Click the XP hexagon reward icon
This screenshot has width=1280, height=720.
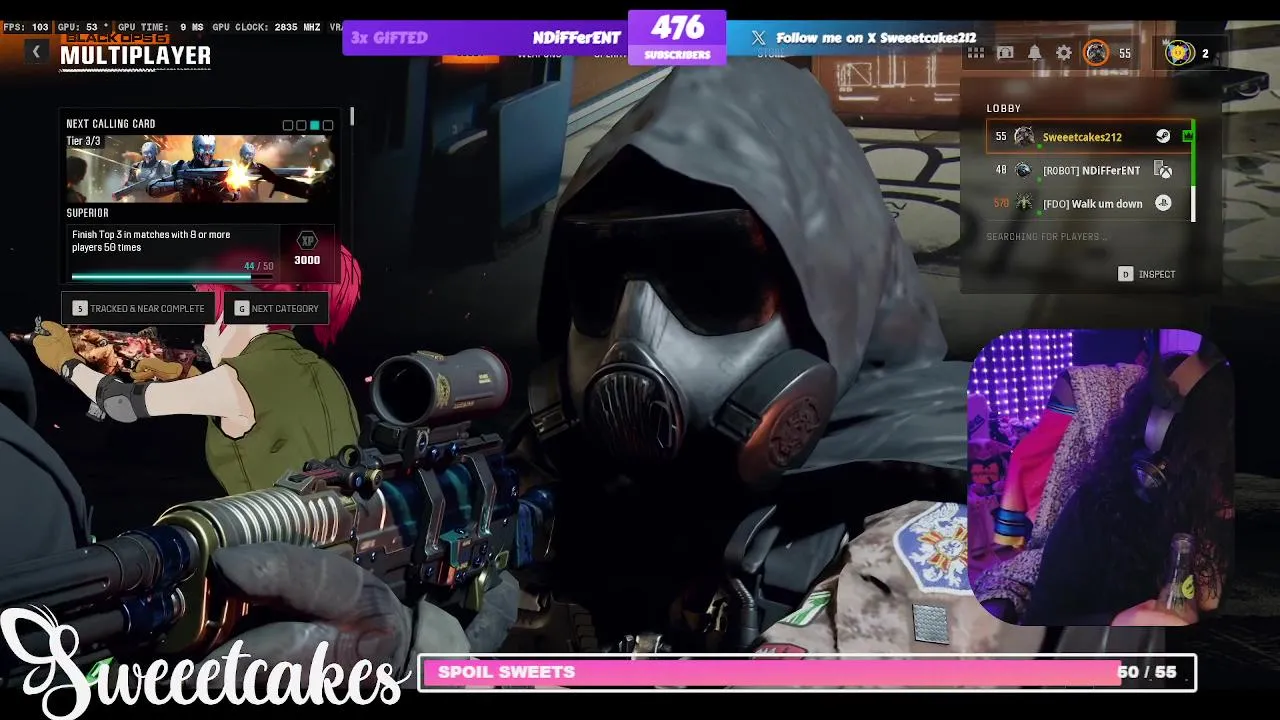coord(307,240)
